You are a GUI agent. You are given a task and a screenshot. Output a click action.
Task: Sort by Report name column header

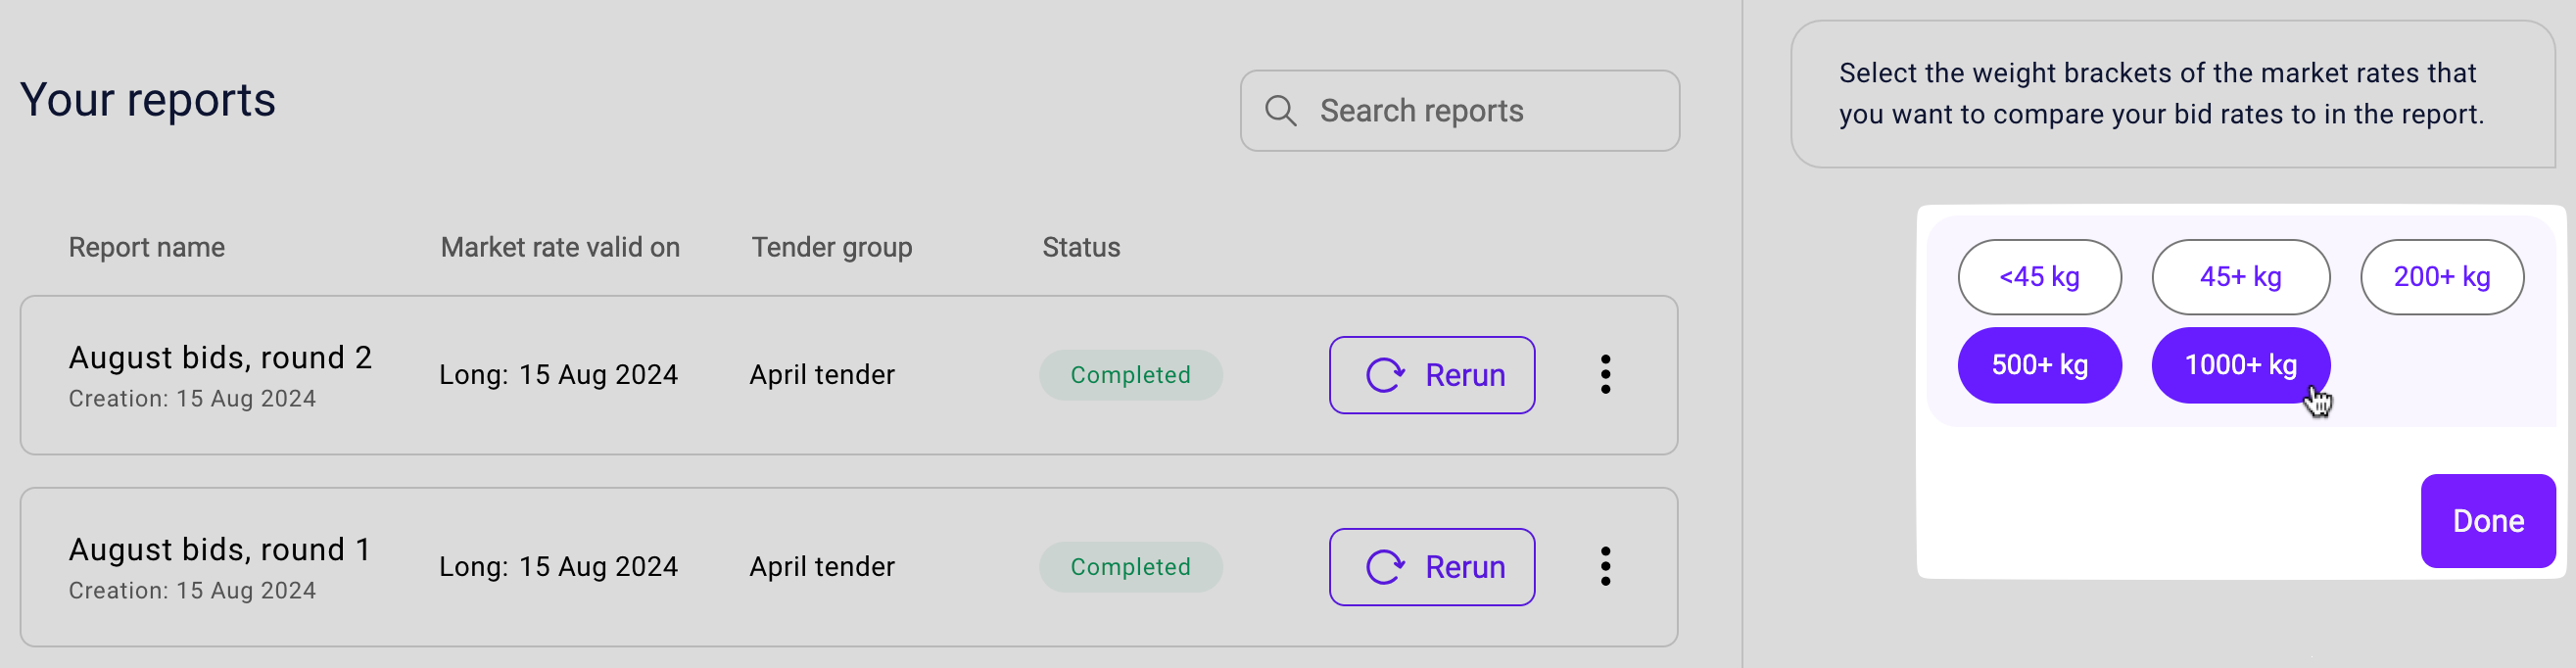147,247
